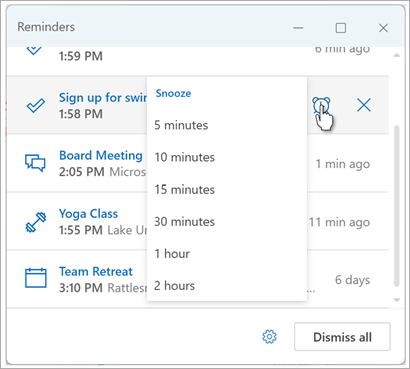The height and width of the screenshot is (369, 410).
Task: Click the '1 min ago' text
Action: click(343, 164)
